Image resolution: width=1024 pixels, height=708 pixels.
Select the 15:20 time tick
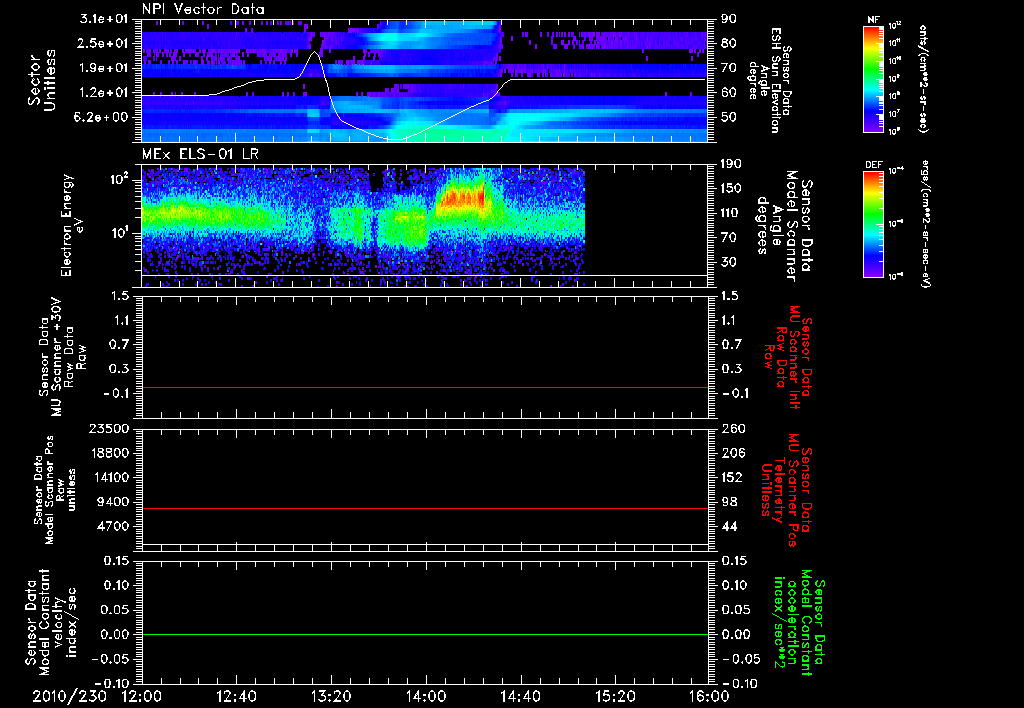click(615, 696)
